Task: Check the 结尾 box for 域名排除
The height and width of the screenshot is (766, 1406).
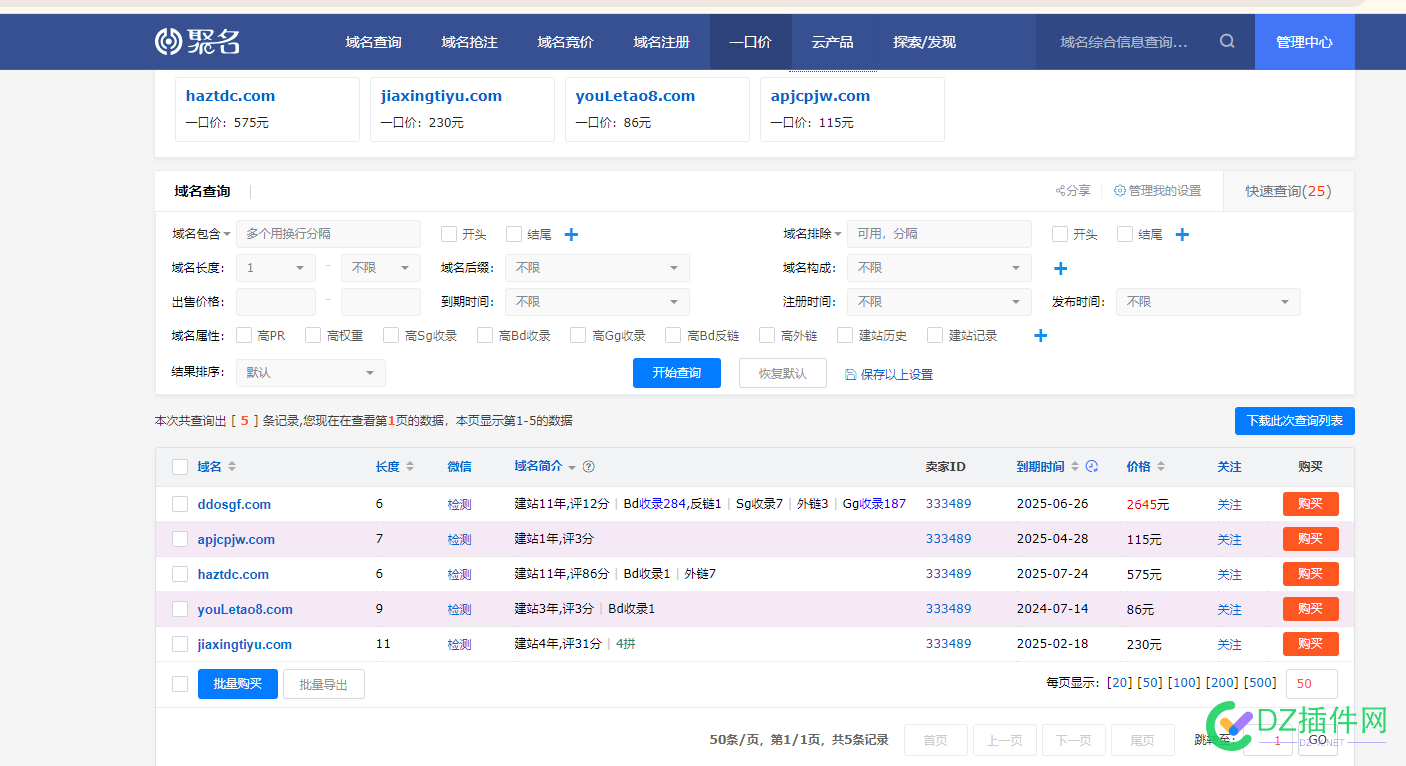Action: pos(1125,234)
